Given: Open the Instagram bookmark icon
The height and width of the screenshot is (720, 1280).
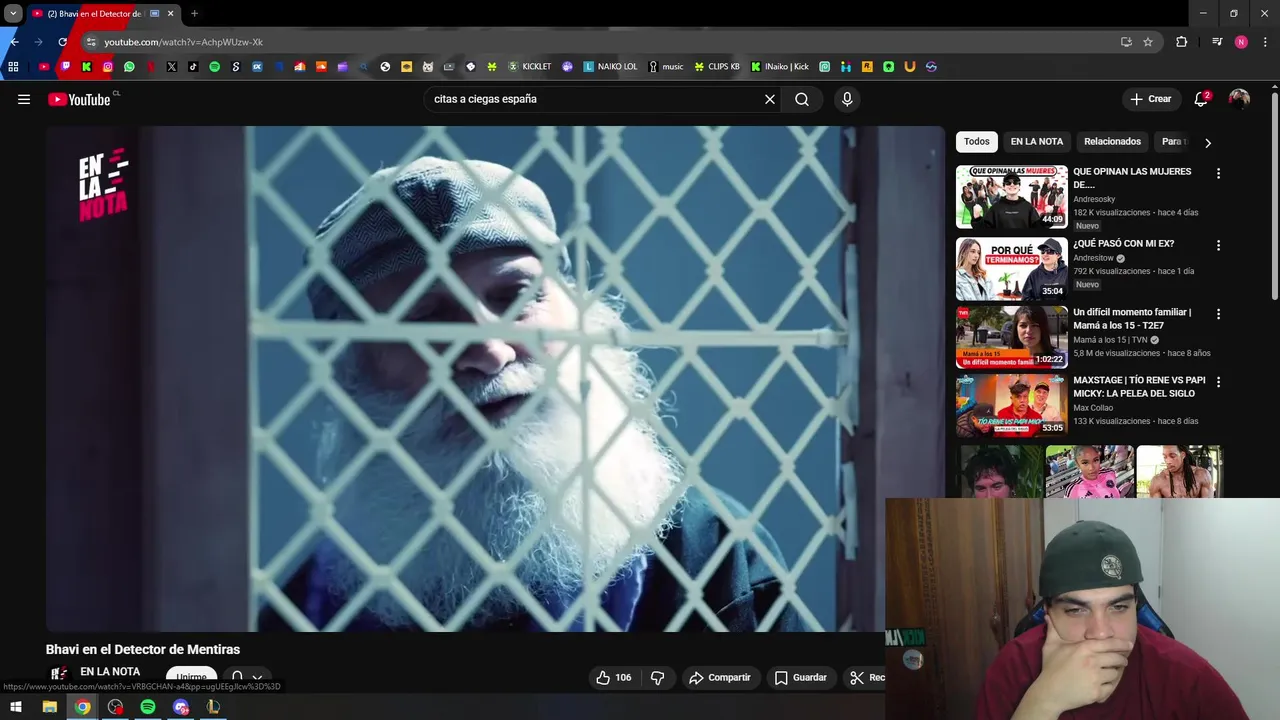Looking at the screenshot, I should click(108, 67).
